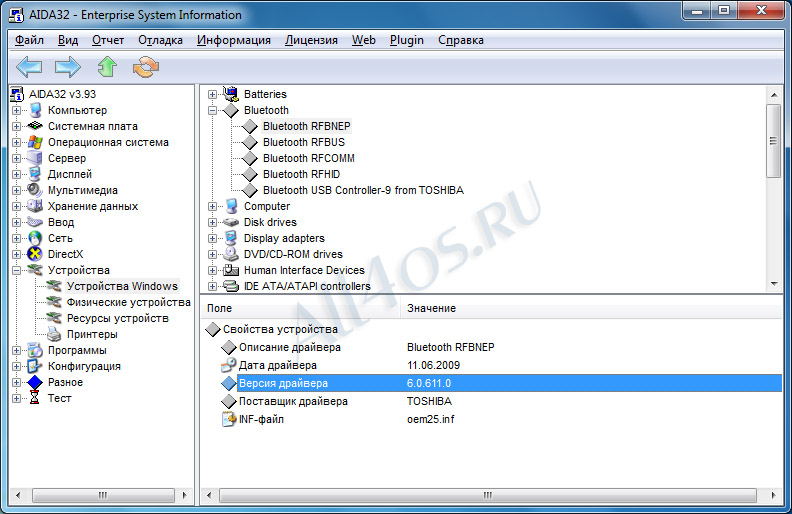Click the Ввод keyboard icon
792x514 pixels.
pyautogui.click(x=35, y=222)
